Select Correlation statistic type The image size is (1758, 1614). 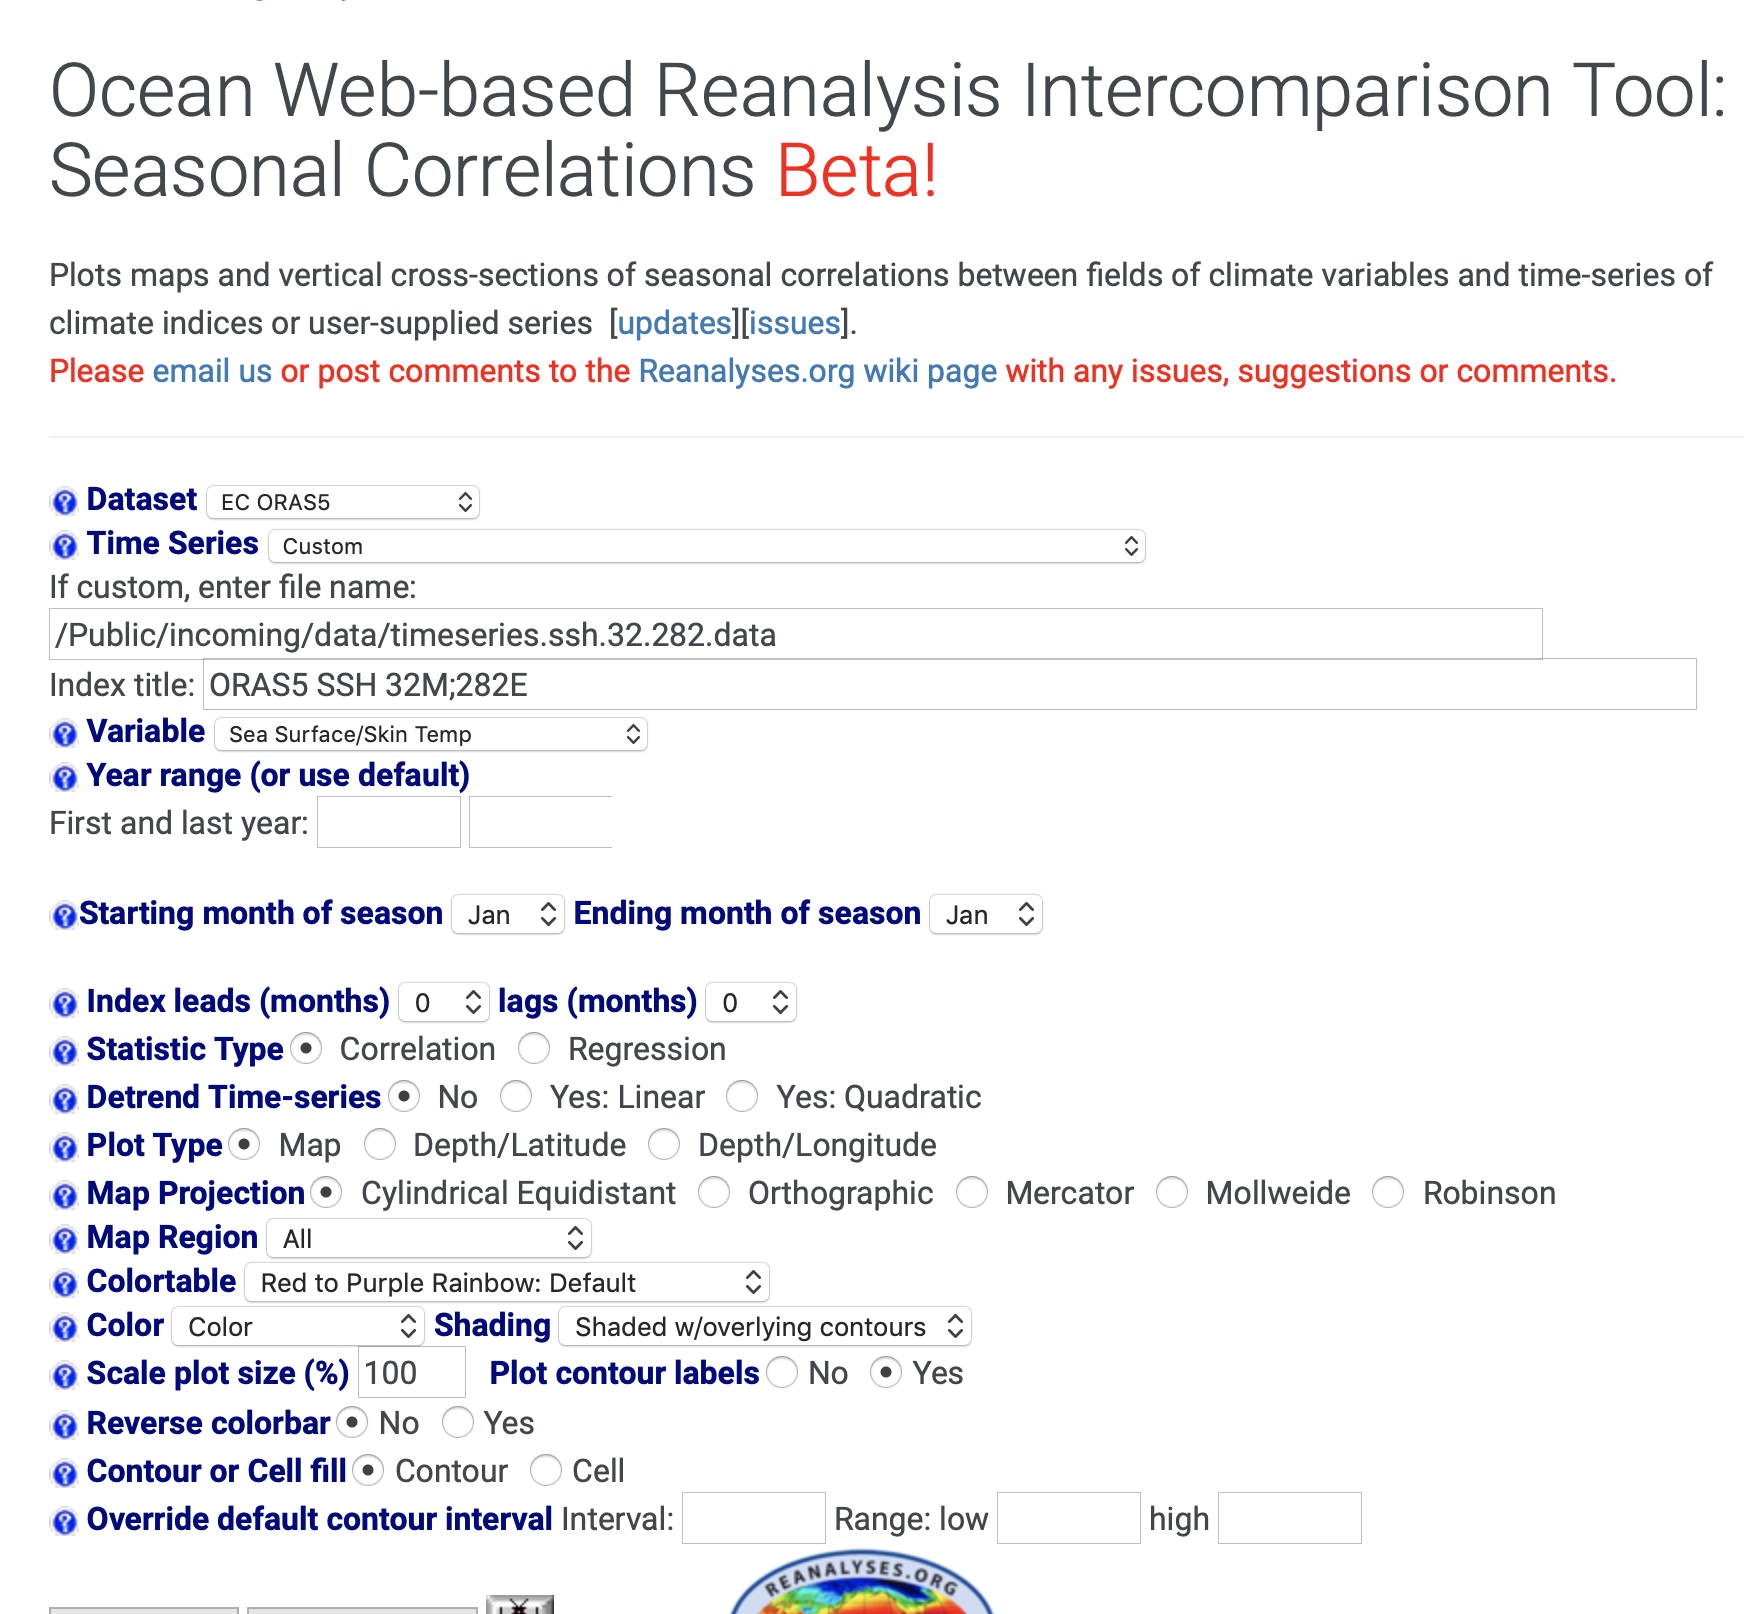tap(306, 1049)
